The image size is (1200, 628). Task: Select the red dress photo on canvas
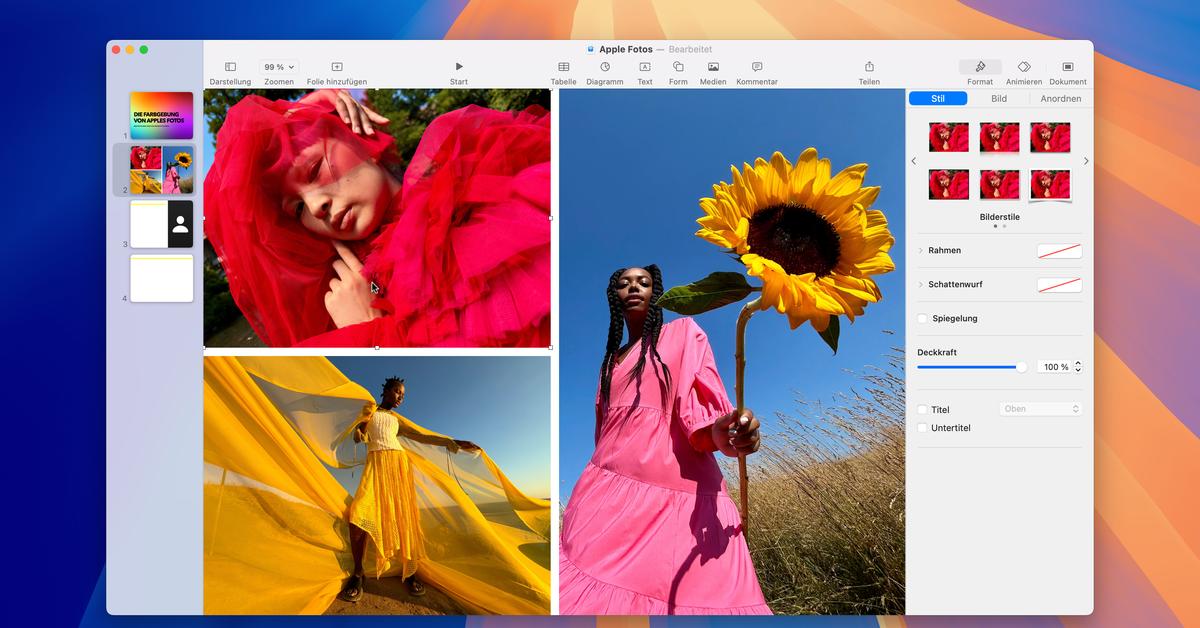(x=377, y=218)
